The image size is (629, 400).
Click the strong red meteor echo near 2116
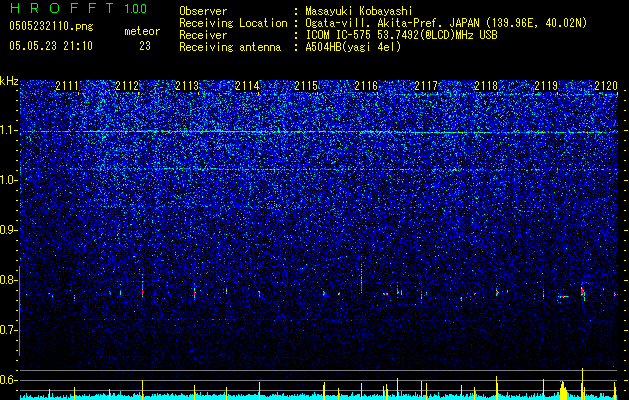tap(361, 282)
